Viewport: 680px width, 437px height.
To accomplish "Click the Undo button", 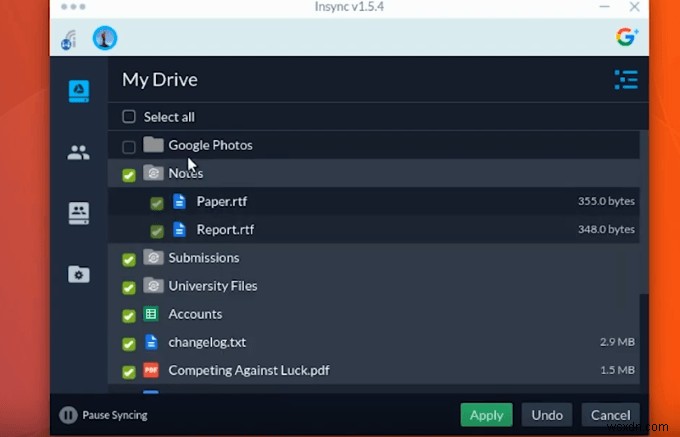I will (x=547, y=415).
